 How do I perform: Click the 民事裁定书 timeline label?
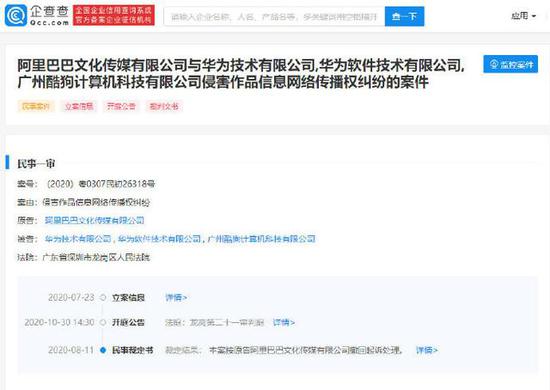tap(132, 350)
